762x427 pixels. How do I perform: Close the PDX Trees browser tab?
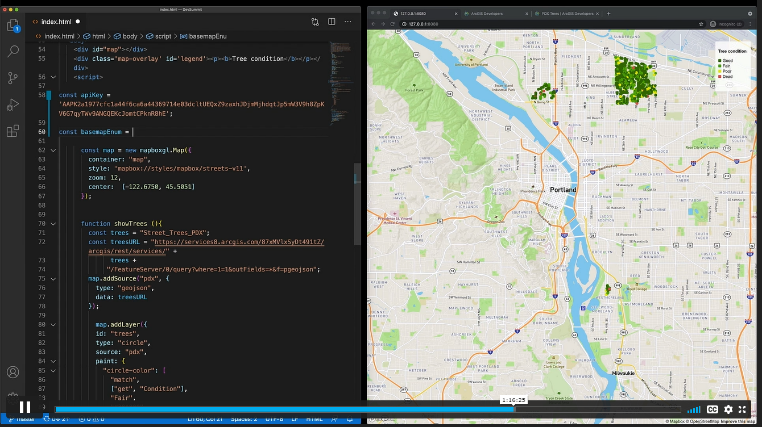(597, 14)
